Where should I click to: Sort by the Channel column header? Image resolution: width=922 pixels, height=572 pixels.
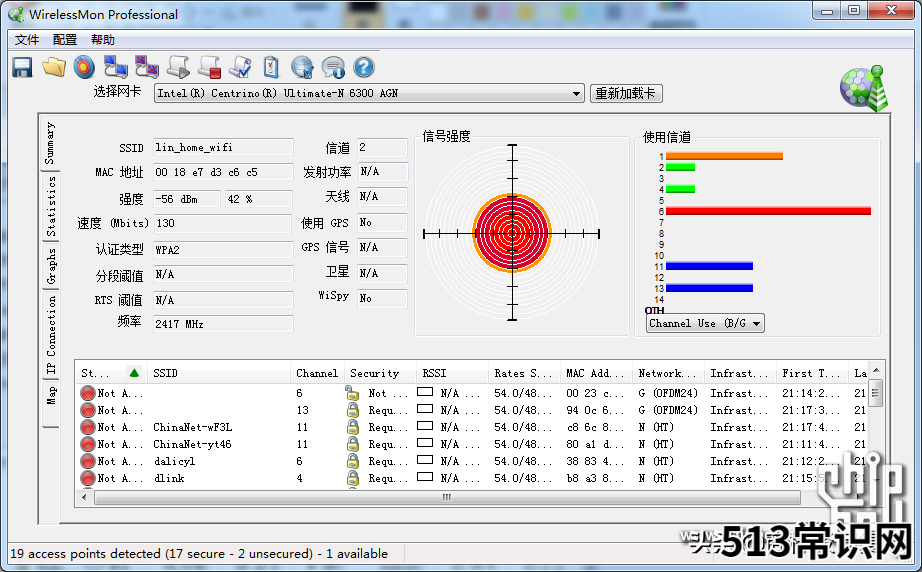[317, 373]
